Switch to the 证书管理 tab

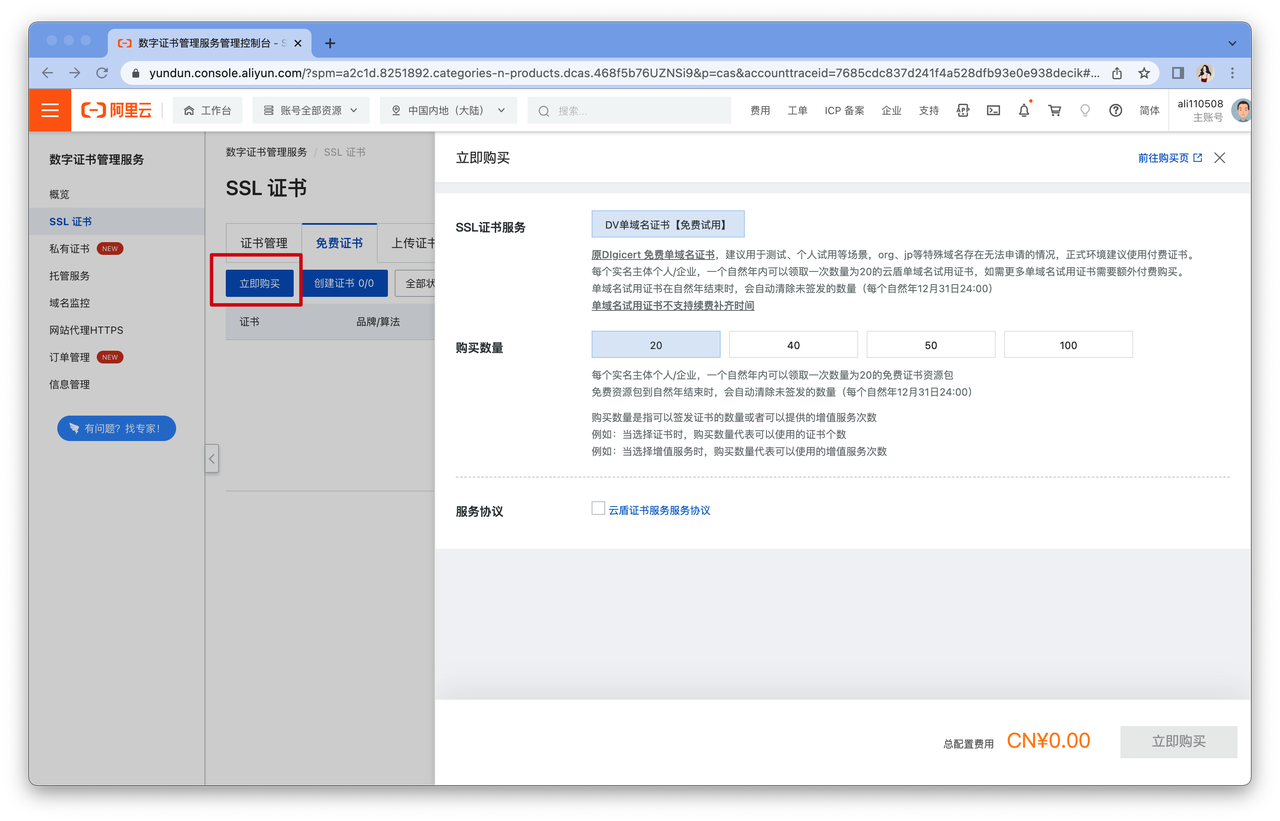264,243
